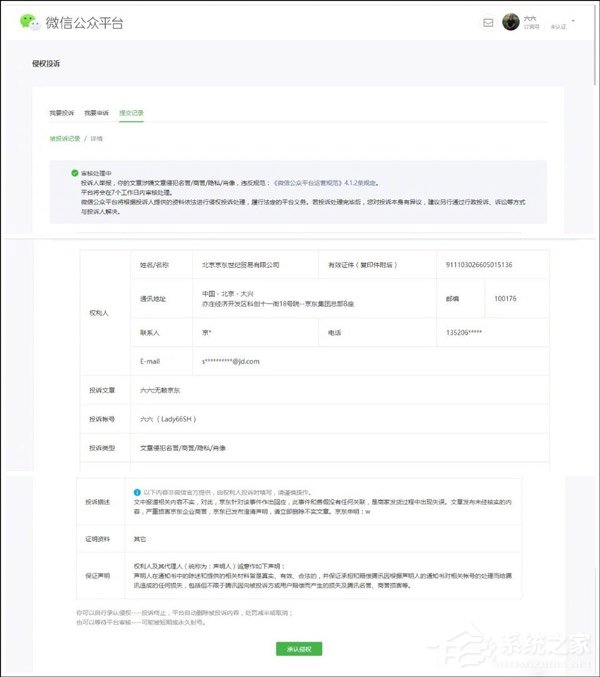Viewport: 600px width, 677px height.
Task: Click the address line 中国 - 北京 - 大兴
Action: pos(227,294)
